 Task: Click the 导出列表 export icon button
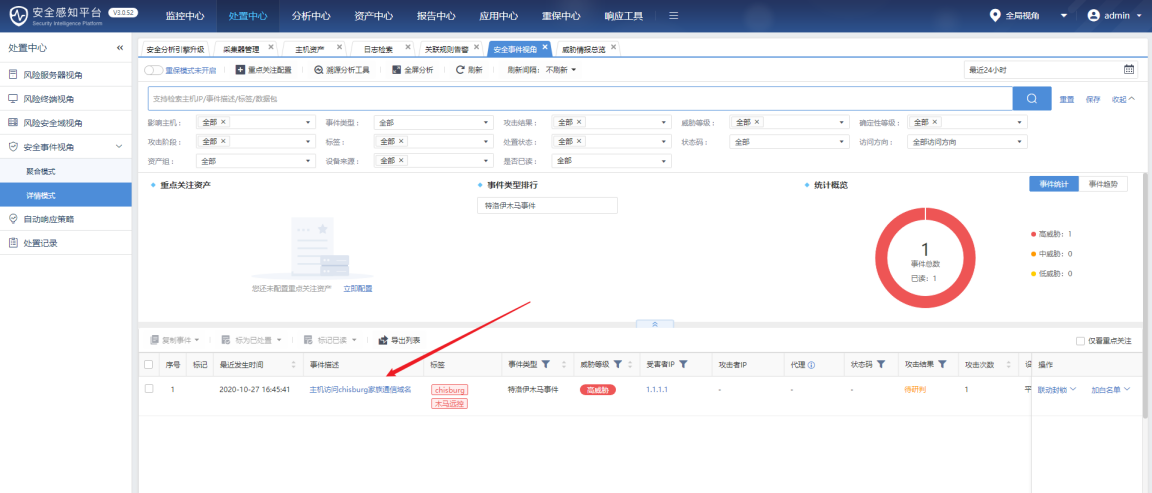(x=383, y=340)
